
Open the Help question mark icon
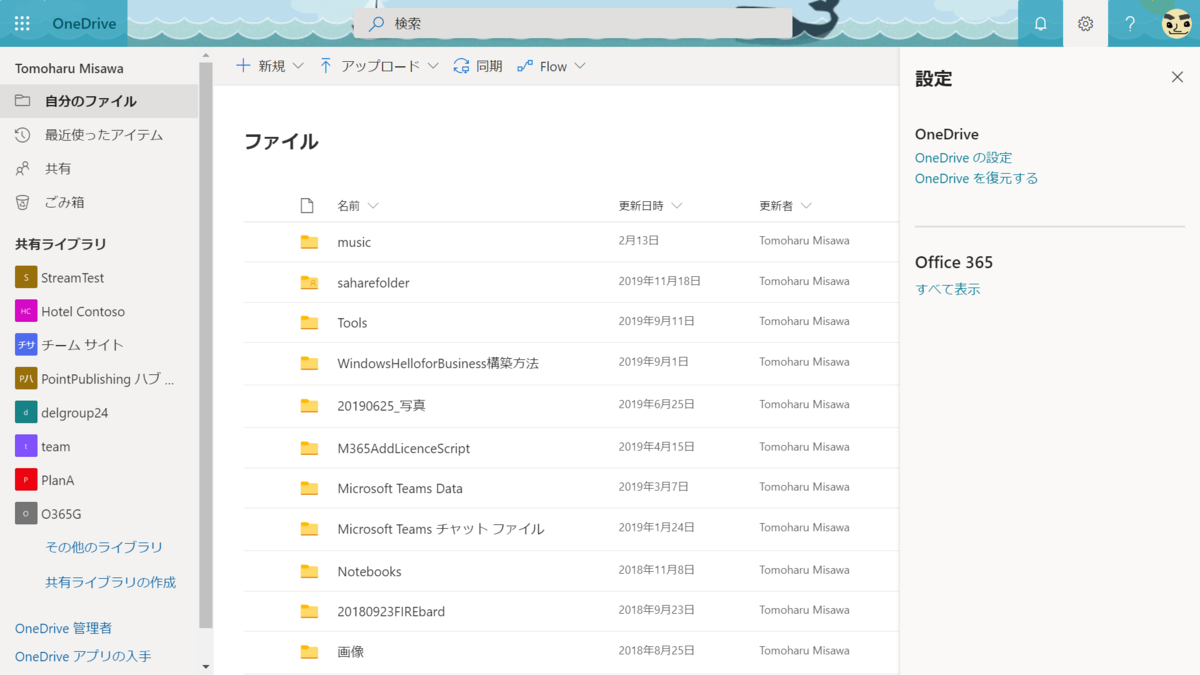pos(1129,22)
